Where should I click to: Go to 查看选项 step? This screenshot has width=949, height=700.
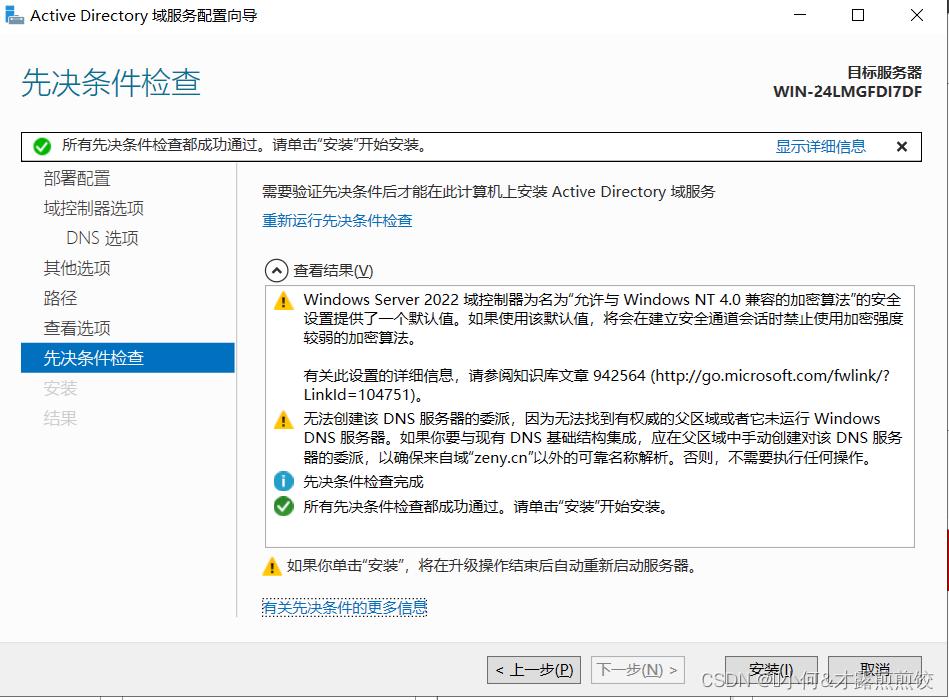77,328
